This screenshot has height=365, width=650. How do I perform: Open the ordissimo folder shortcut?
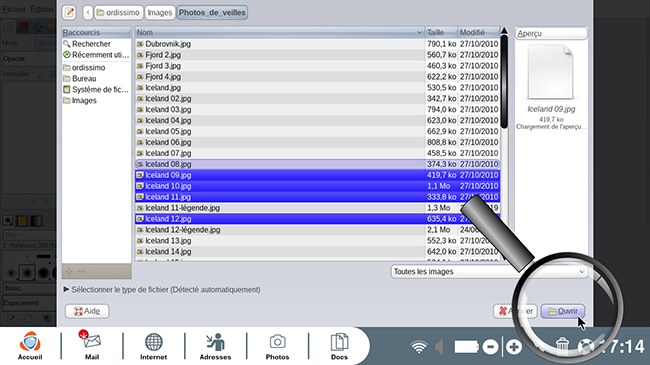point(96,68)
